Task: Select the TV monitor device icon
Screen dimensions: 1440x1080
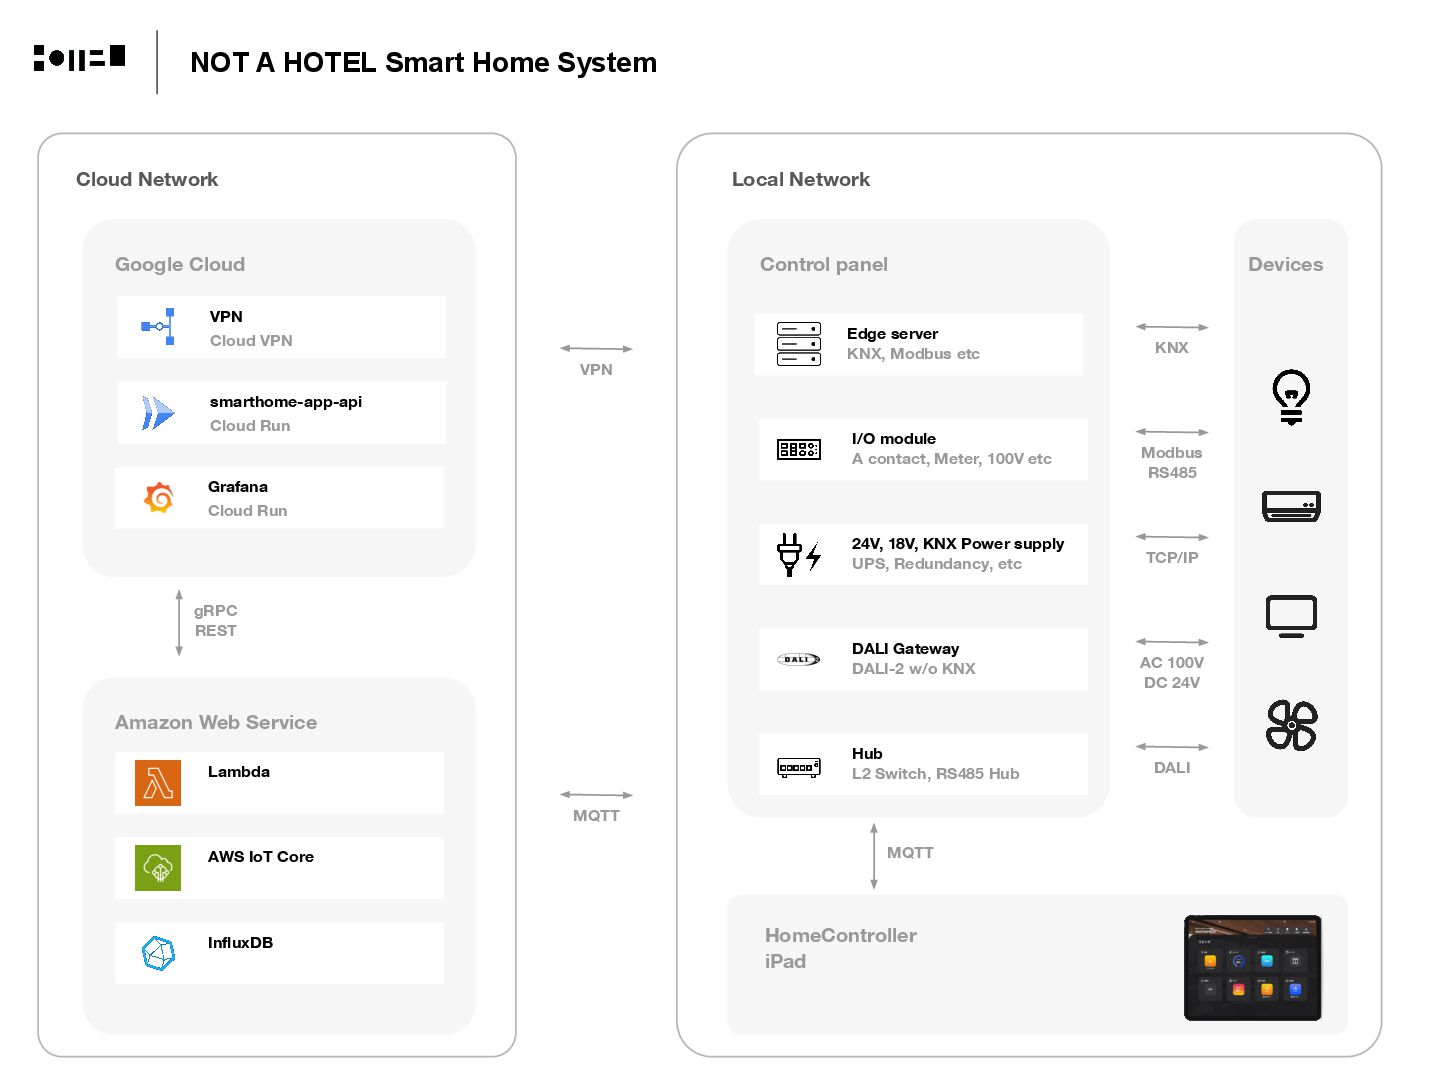Action: pyautogui.click(x=1291, y=616)
